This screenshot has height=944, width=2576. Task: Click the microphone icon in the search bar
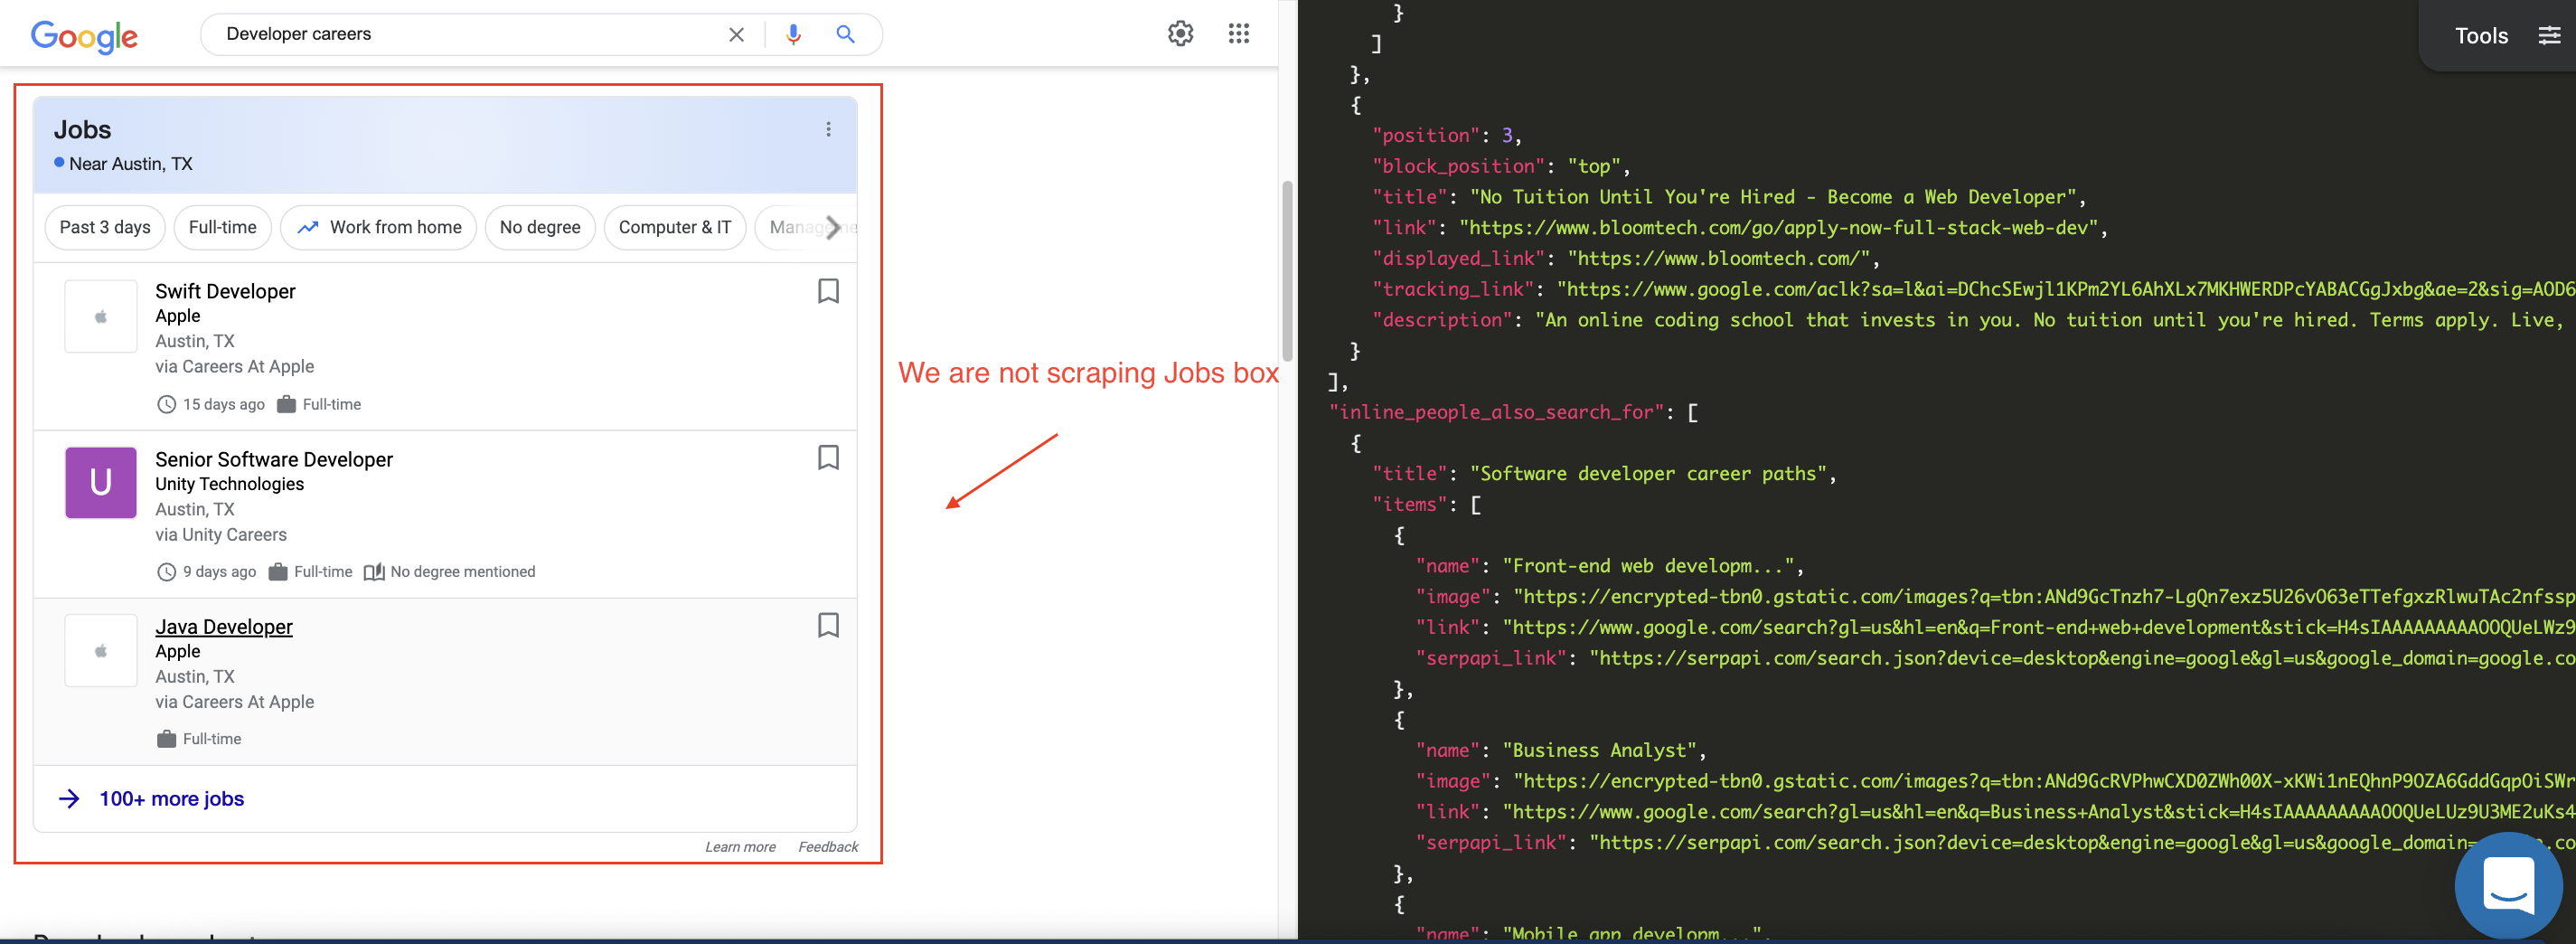pyautogui.click(x=793, y=33)
